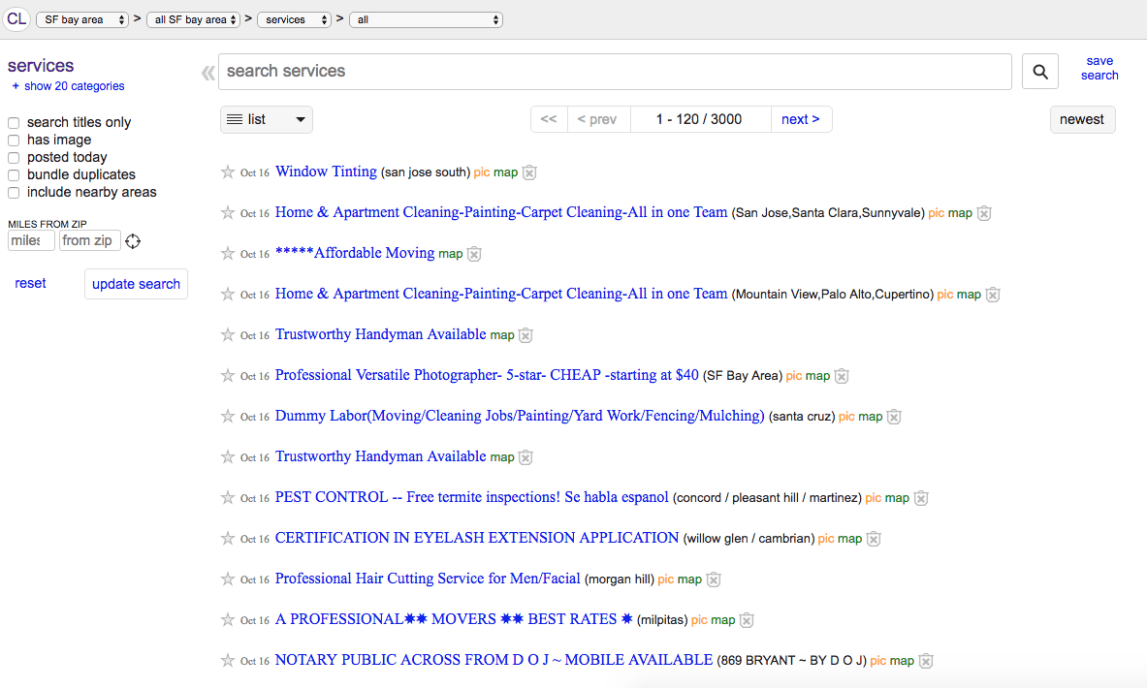Star the NOTARY PUBLIC listing
Image resolution: width=1147 pixels, height=688 pixels.
click(227, 660)
